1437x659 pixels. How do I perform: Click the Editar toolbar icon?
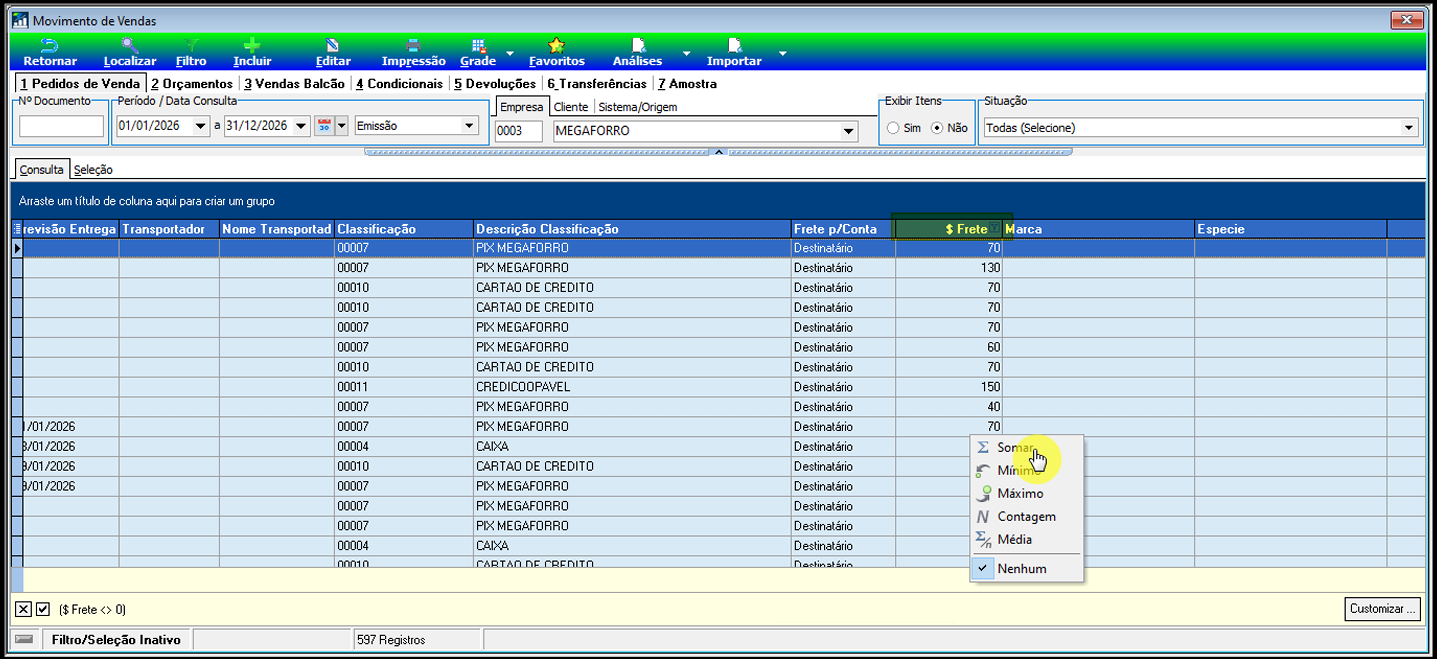point(333,45)
